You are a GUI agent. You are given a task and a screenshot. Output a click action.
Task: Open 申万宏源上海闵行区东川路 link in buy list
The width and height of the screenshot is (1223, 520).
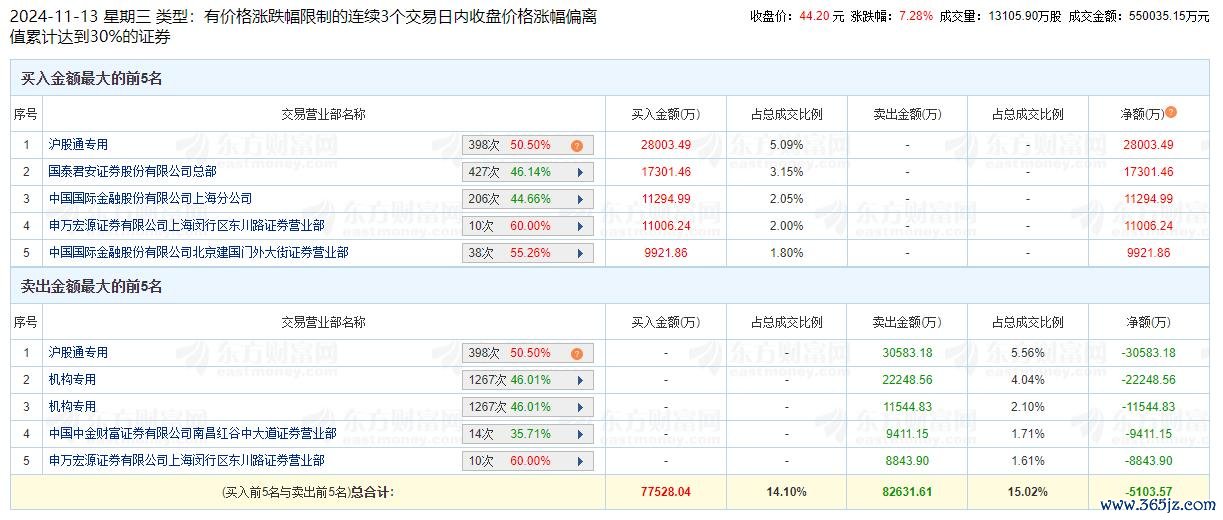(186, 226)
